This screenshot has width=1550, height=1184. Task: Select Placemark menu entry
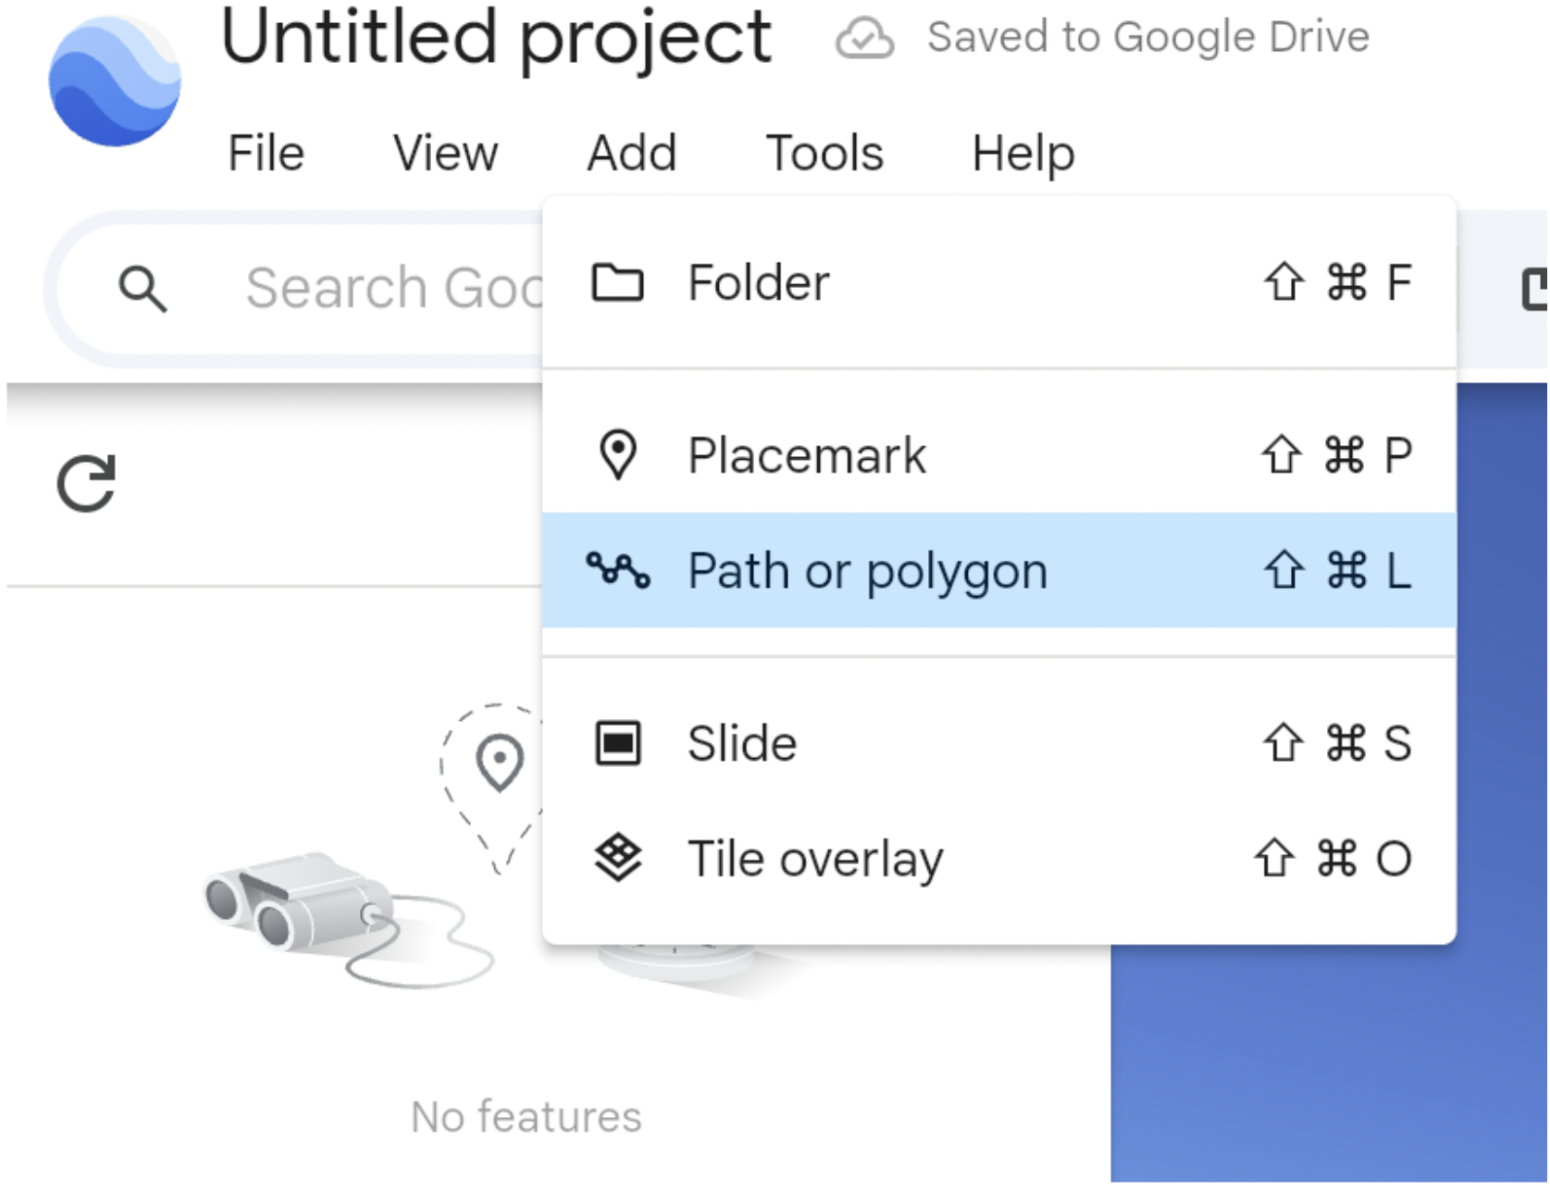click(806, 456)
